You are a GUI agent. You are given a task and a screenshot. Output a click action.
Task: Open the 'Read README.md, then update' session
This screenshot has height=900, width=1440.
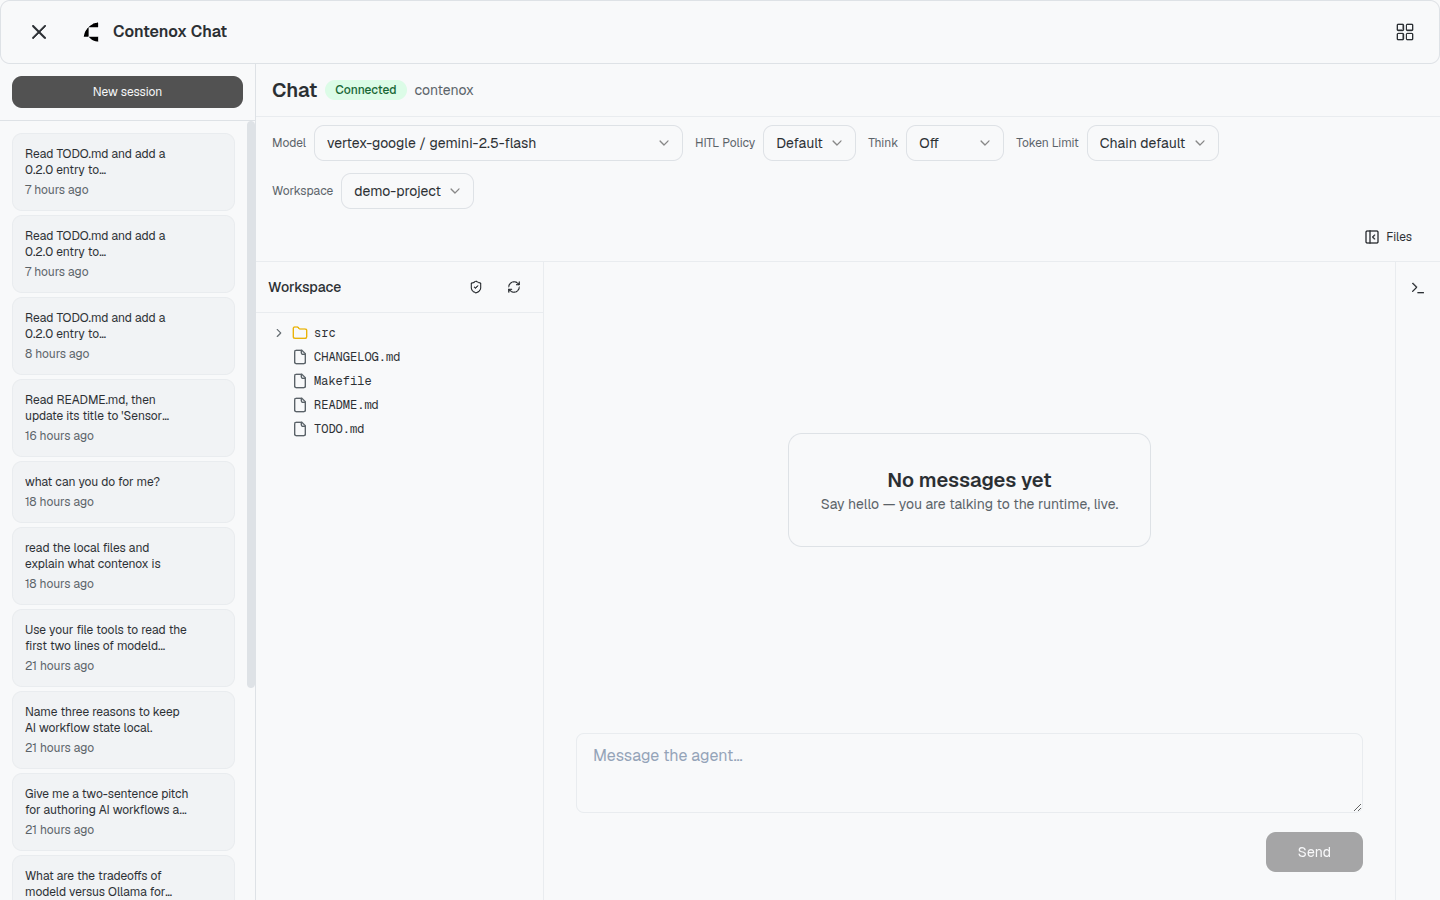click(123, 418)
